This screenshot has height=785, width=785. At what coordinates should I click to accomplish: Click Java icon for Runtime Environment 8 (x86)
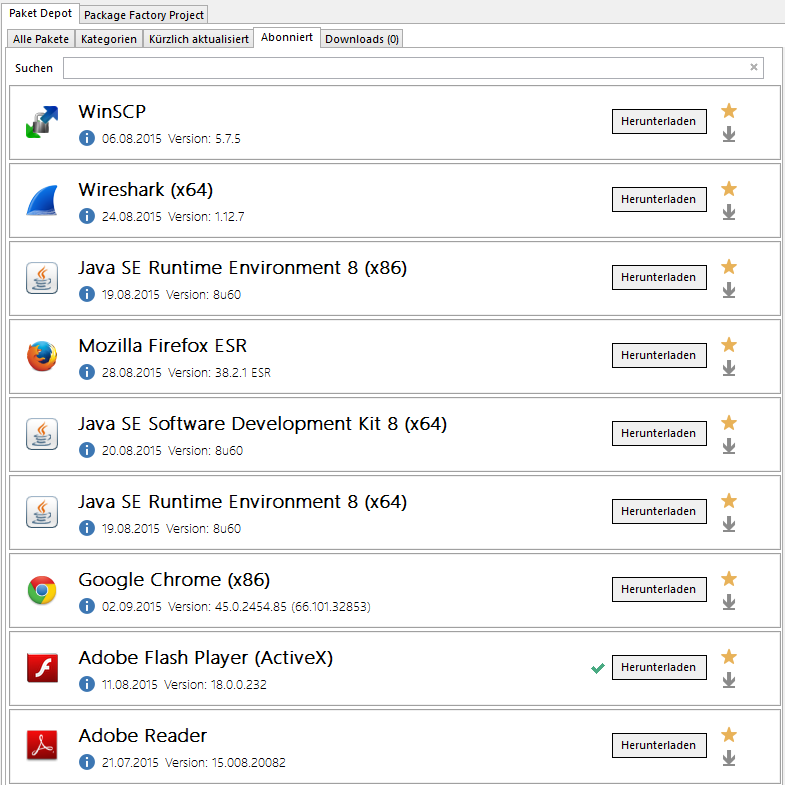42,278
